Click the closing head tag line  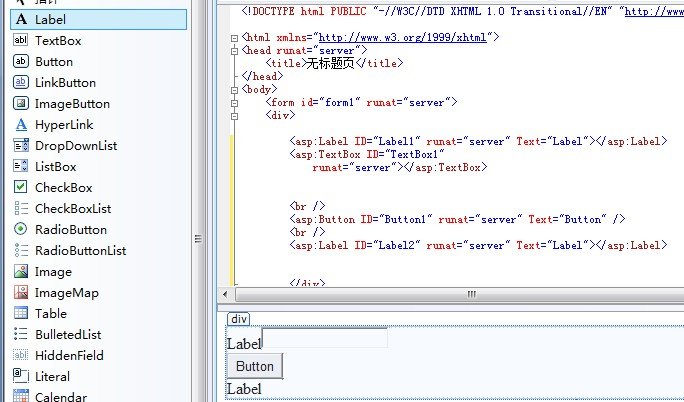(262, 76)
